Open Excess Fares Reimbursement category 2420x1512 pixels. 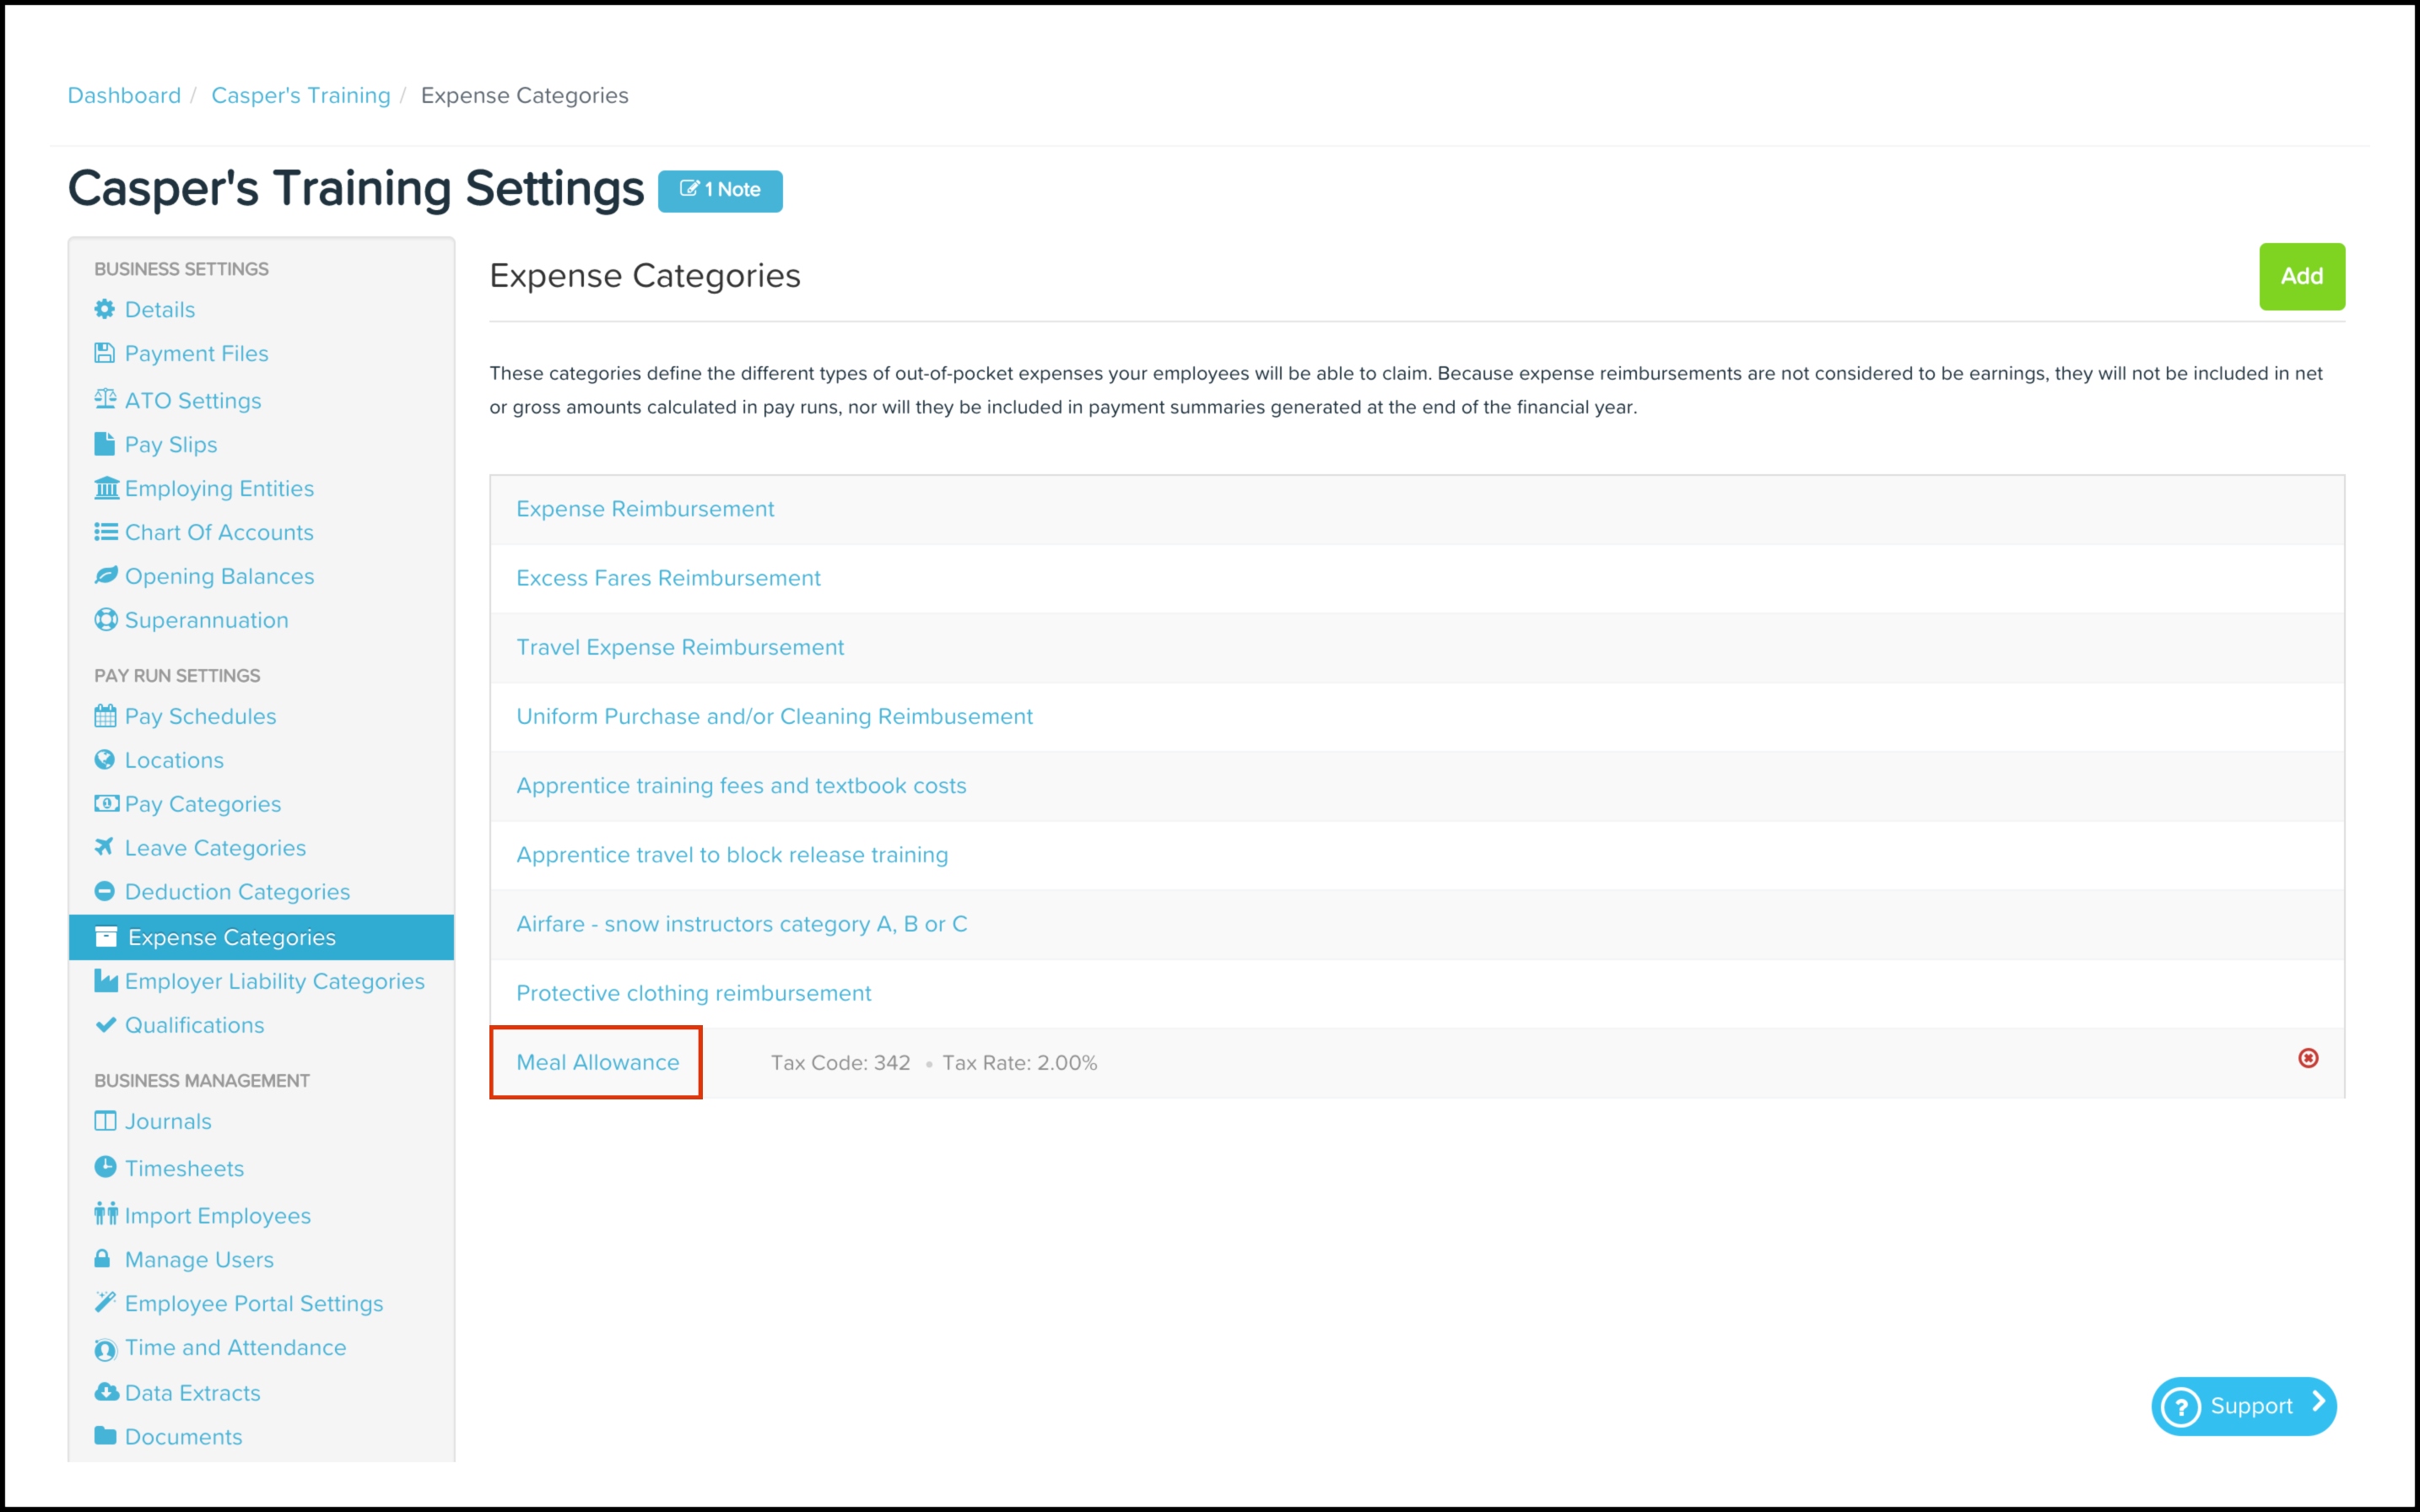(668, 578)
